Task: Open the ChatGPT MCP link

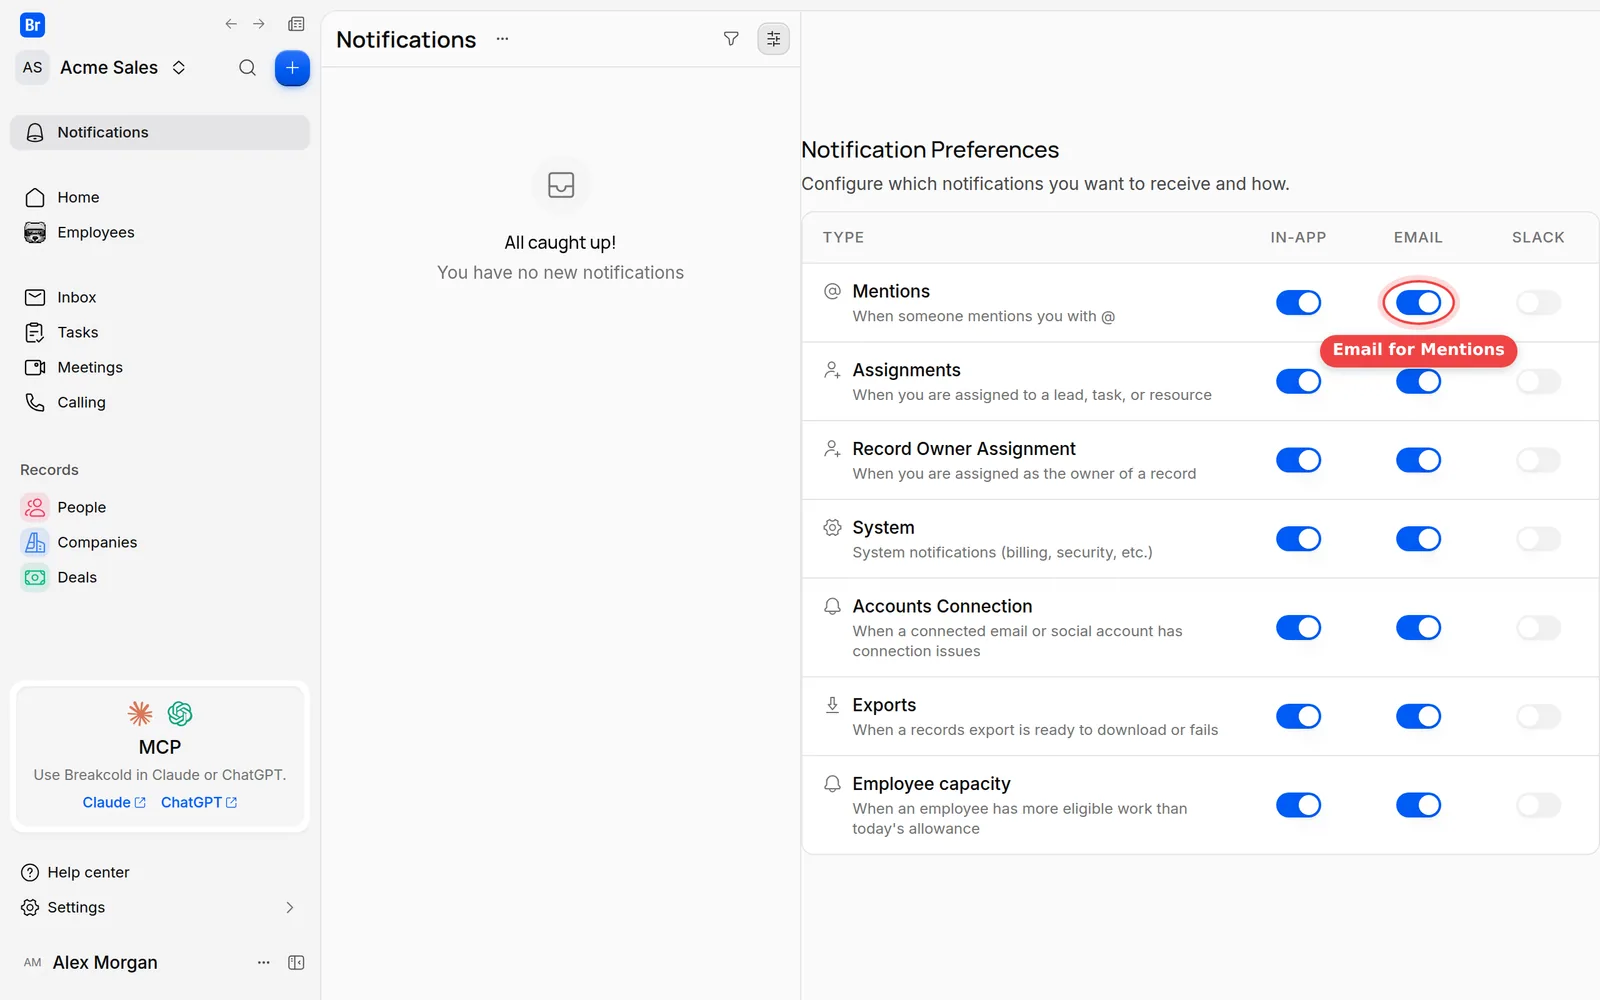Action: coord(199,803)
